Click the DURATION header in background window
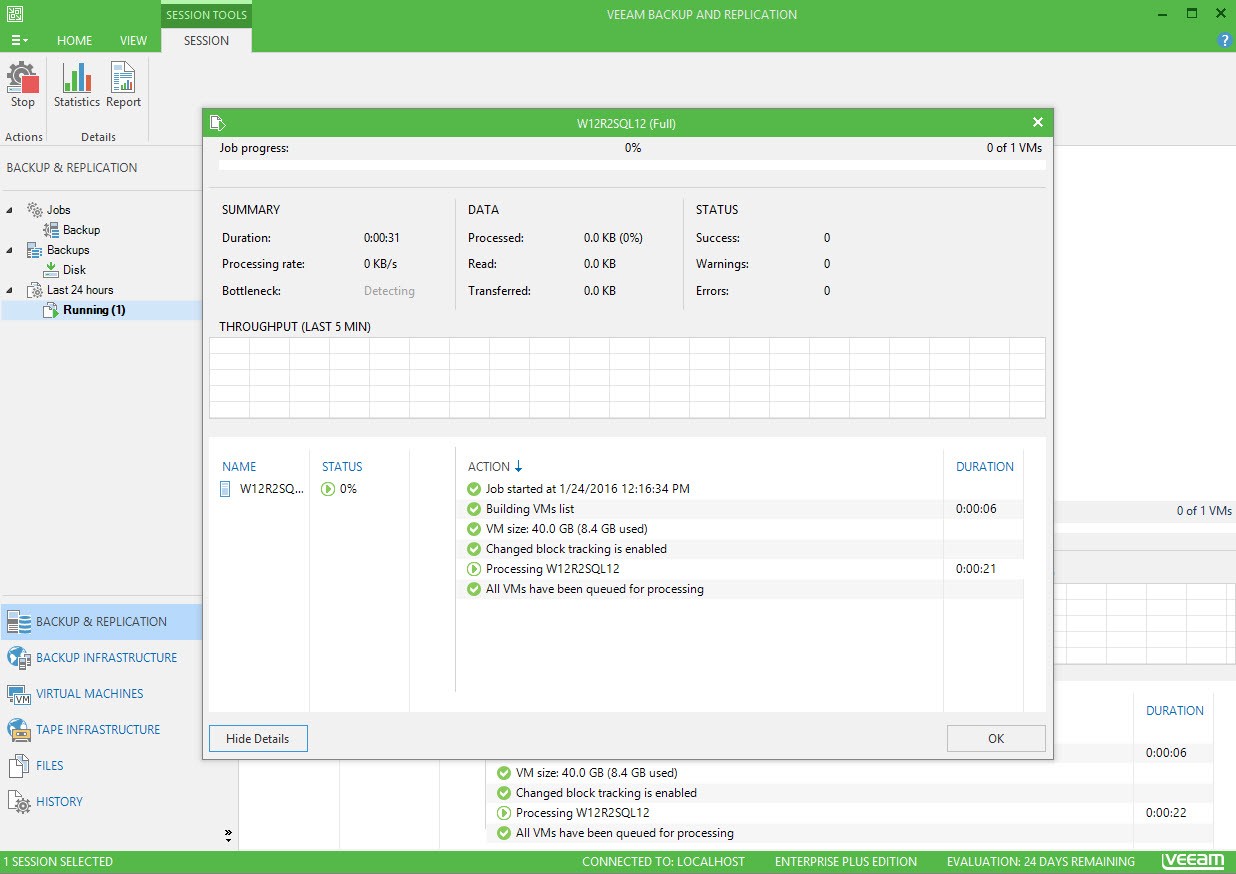 (x=1175, y=711)
